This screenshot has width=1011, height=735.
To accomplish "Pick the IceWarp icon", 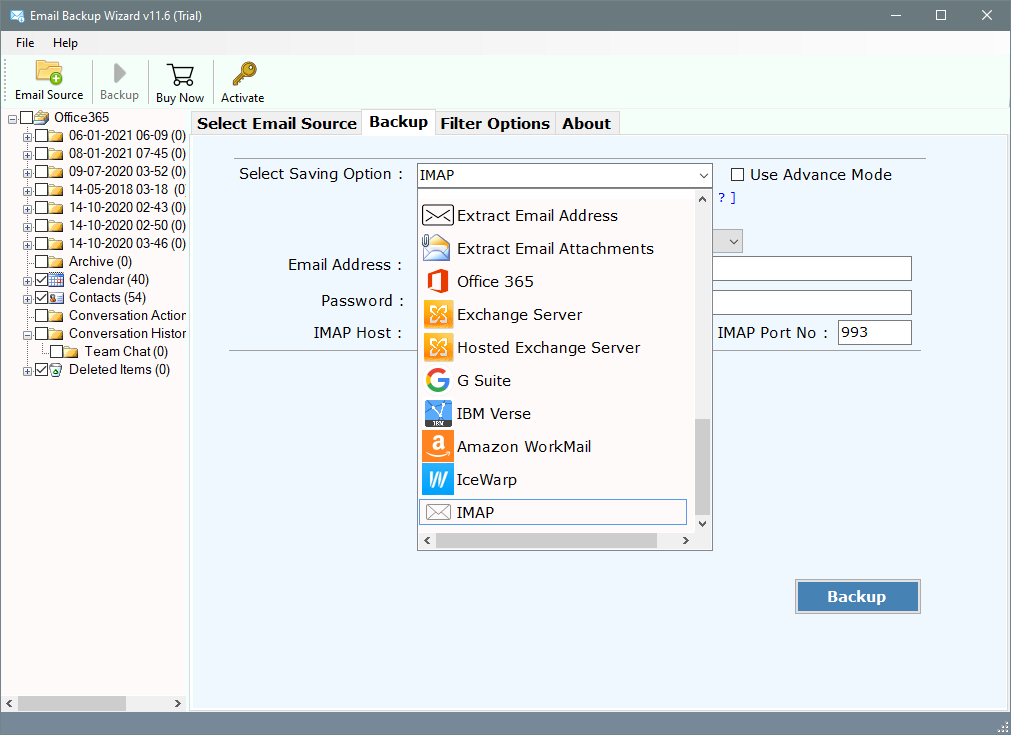I will [438, 479].
